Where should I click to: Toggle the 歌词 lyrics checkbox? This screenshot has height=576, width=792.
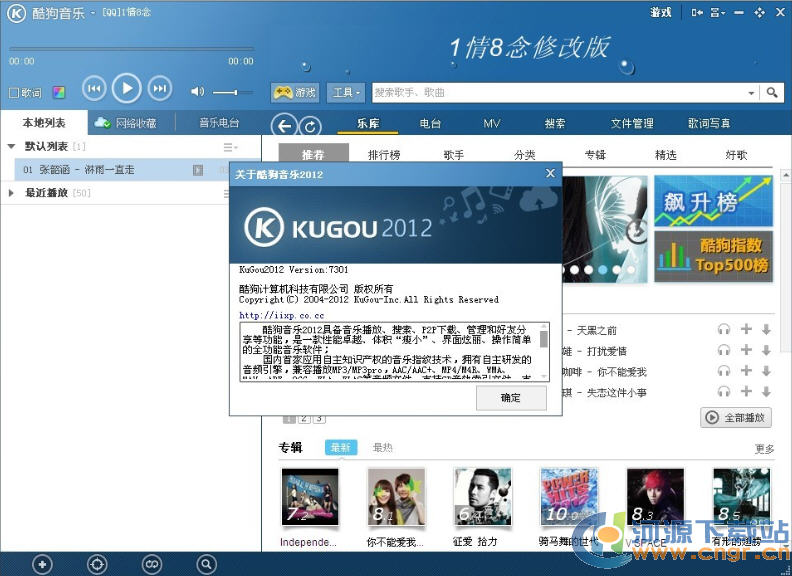14,93
